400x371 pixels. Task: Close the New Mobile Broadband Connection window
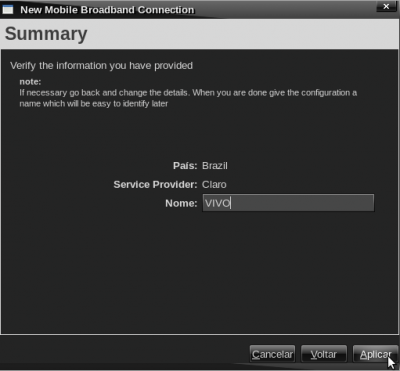point(386,7)
